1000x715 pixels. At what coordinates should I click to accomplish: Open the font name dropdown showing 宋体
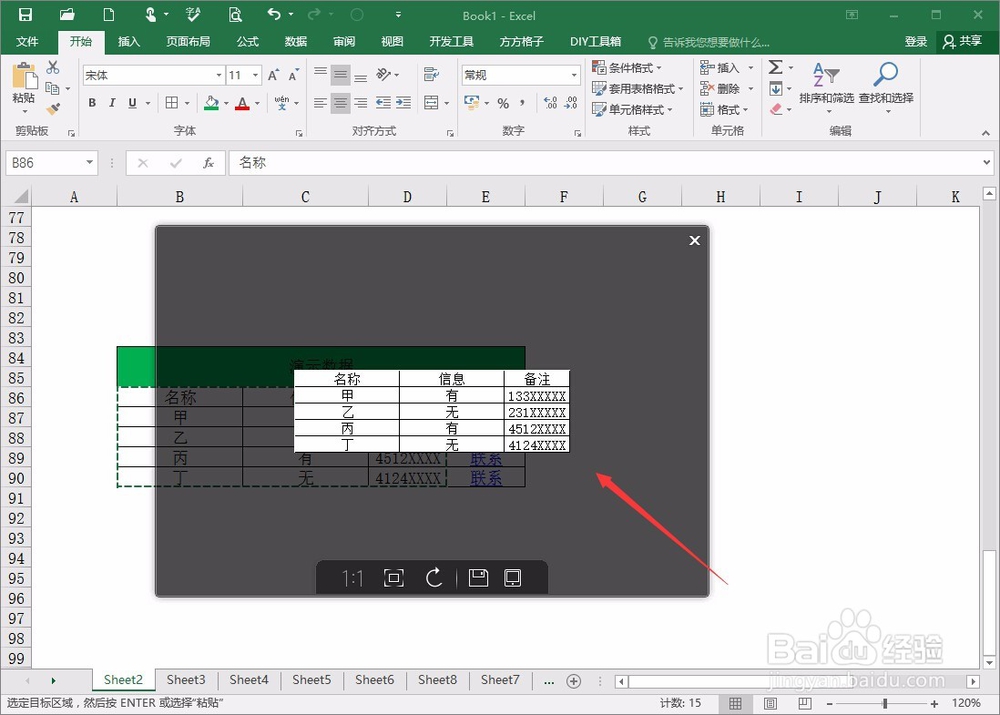point(219,75)
